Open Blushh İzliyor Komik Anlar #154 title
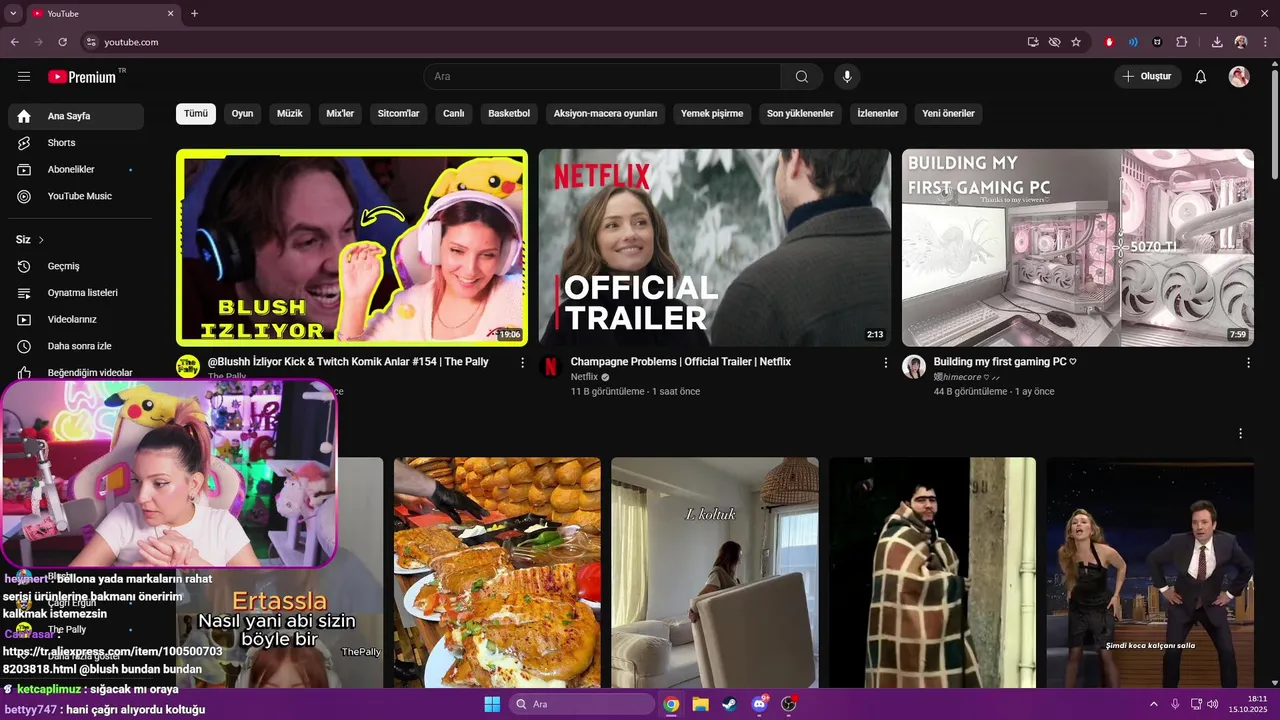 (x=348, y=362)
